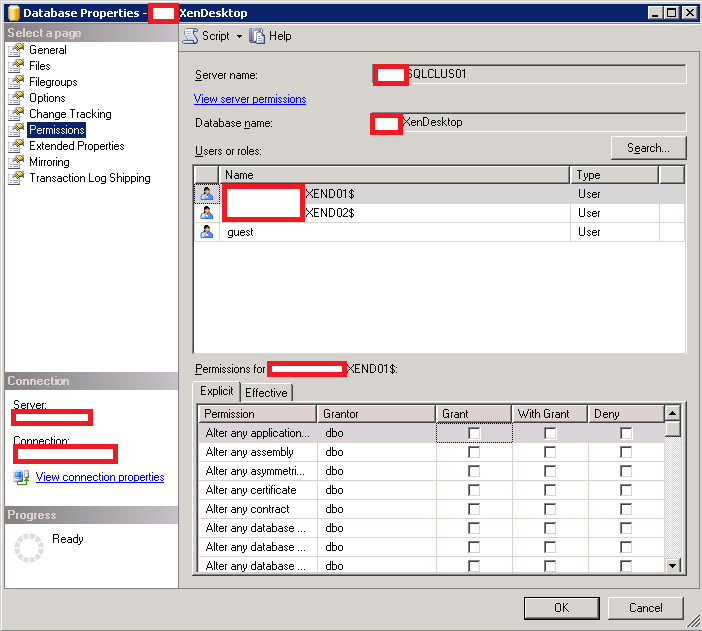Select the guest user icon row
This screenshot has height=631, width=702.
(x=206, y=232)
